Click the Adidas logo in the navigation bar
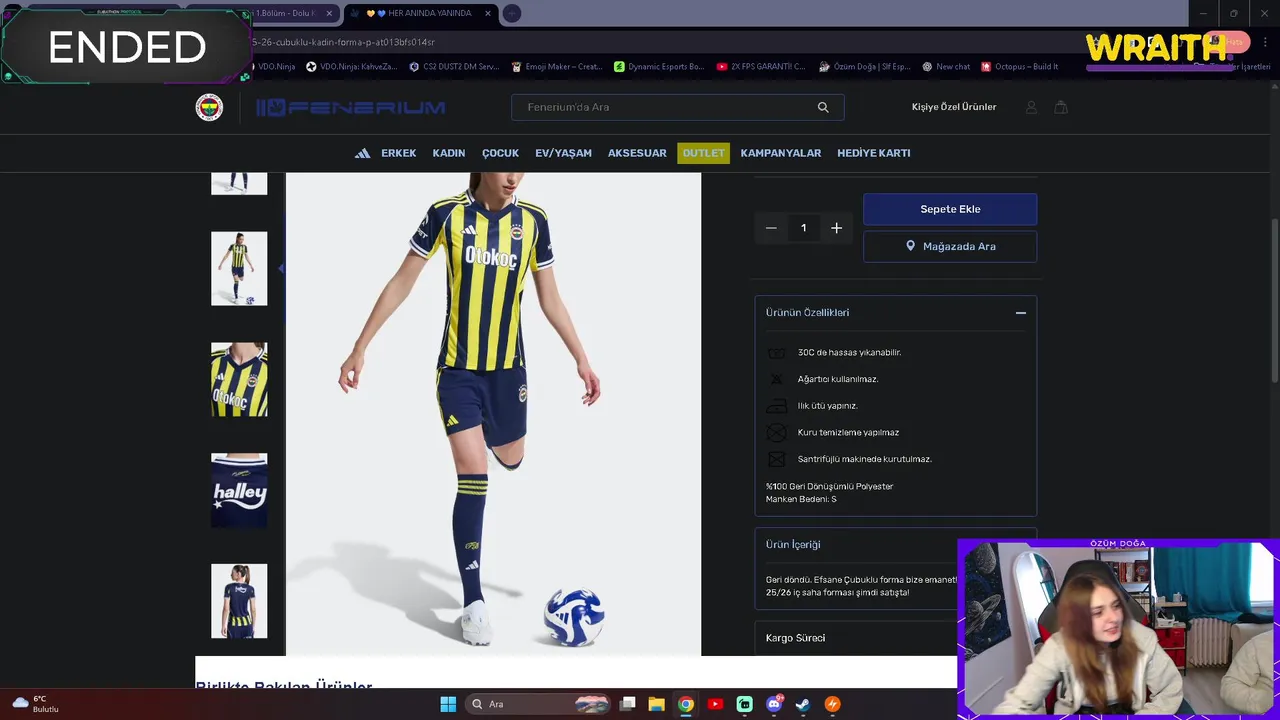This screenshot has width=1280, height=720. coord(362,153)
